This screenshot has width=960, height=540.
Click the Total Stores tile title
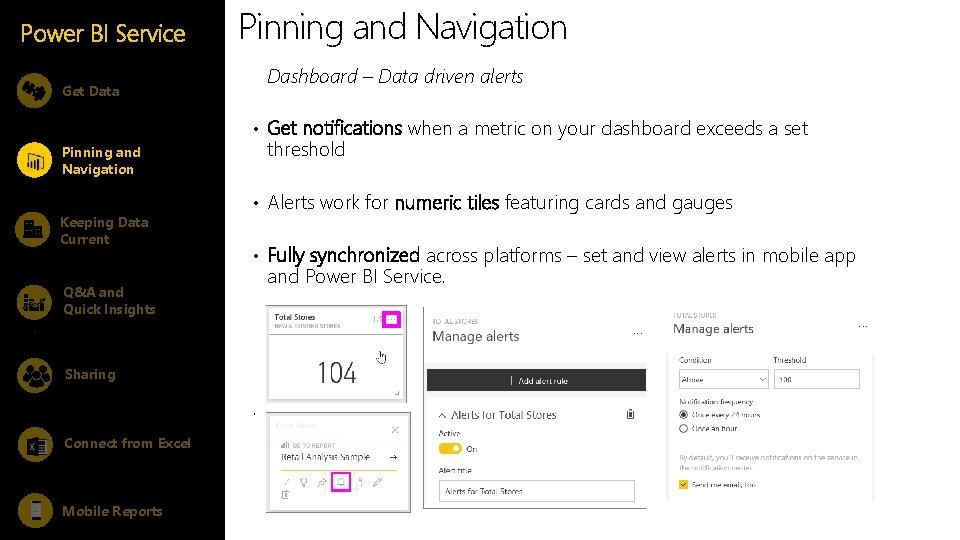294,317
